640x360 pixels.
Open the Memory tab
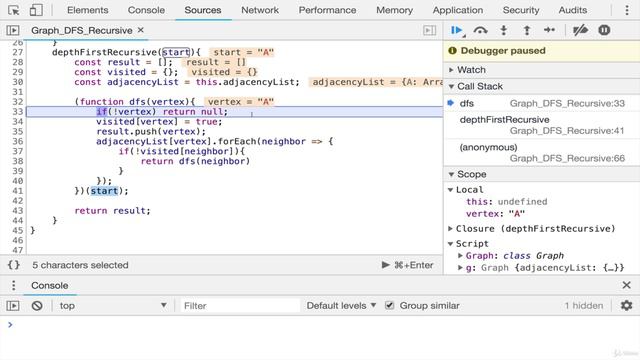tap(394, 10)
